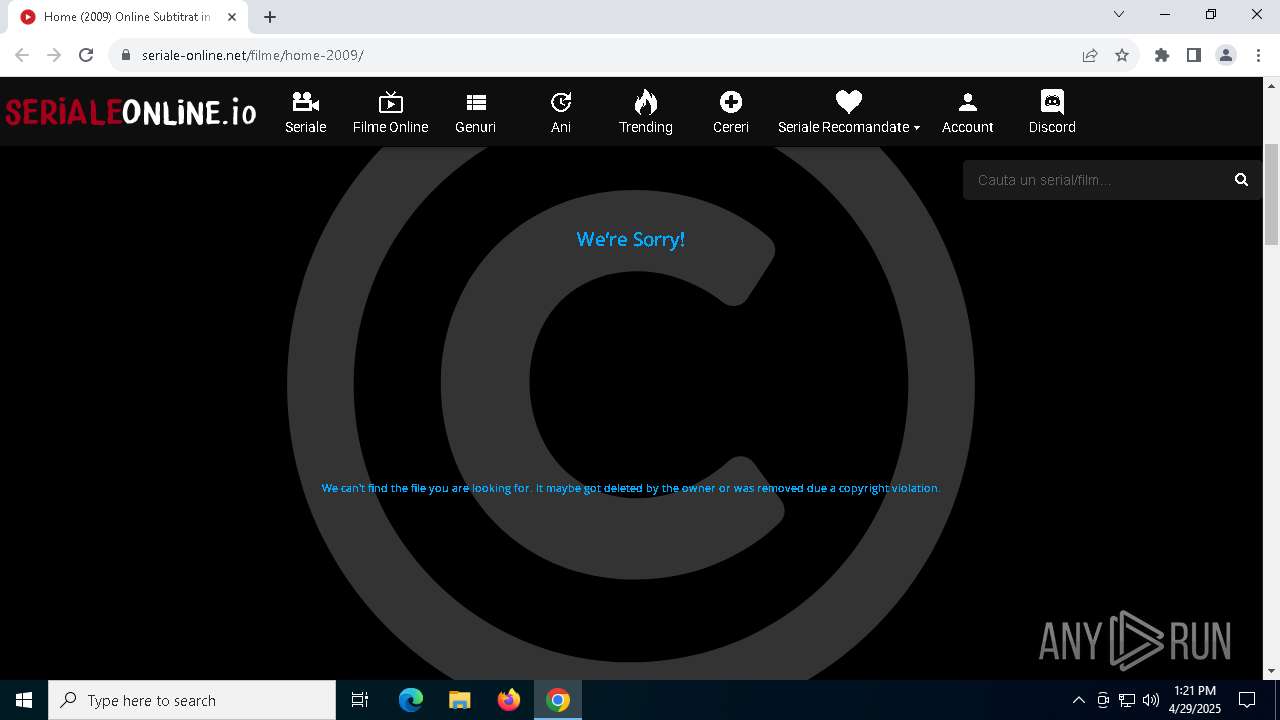
Task: Open the Cereri plus icon
Action: point(731,102)
